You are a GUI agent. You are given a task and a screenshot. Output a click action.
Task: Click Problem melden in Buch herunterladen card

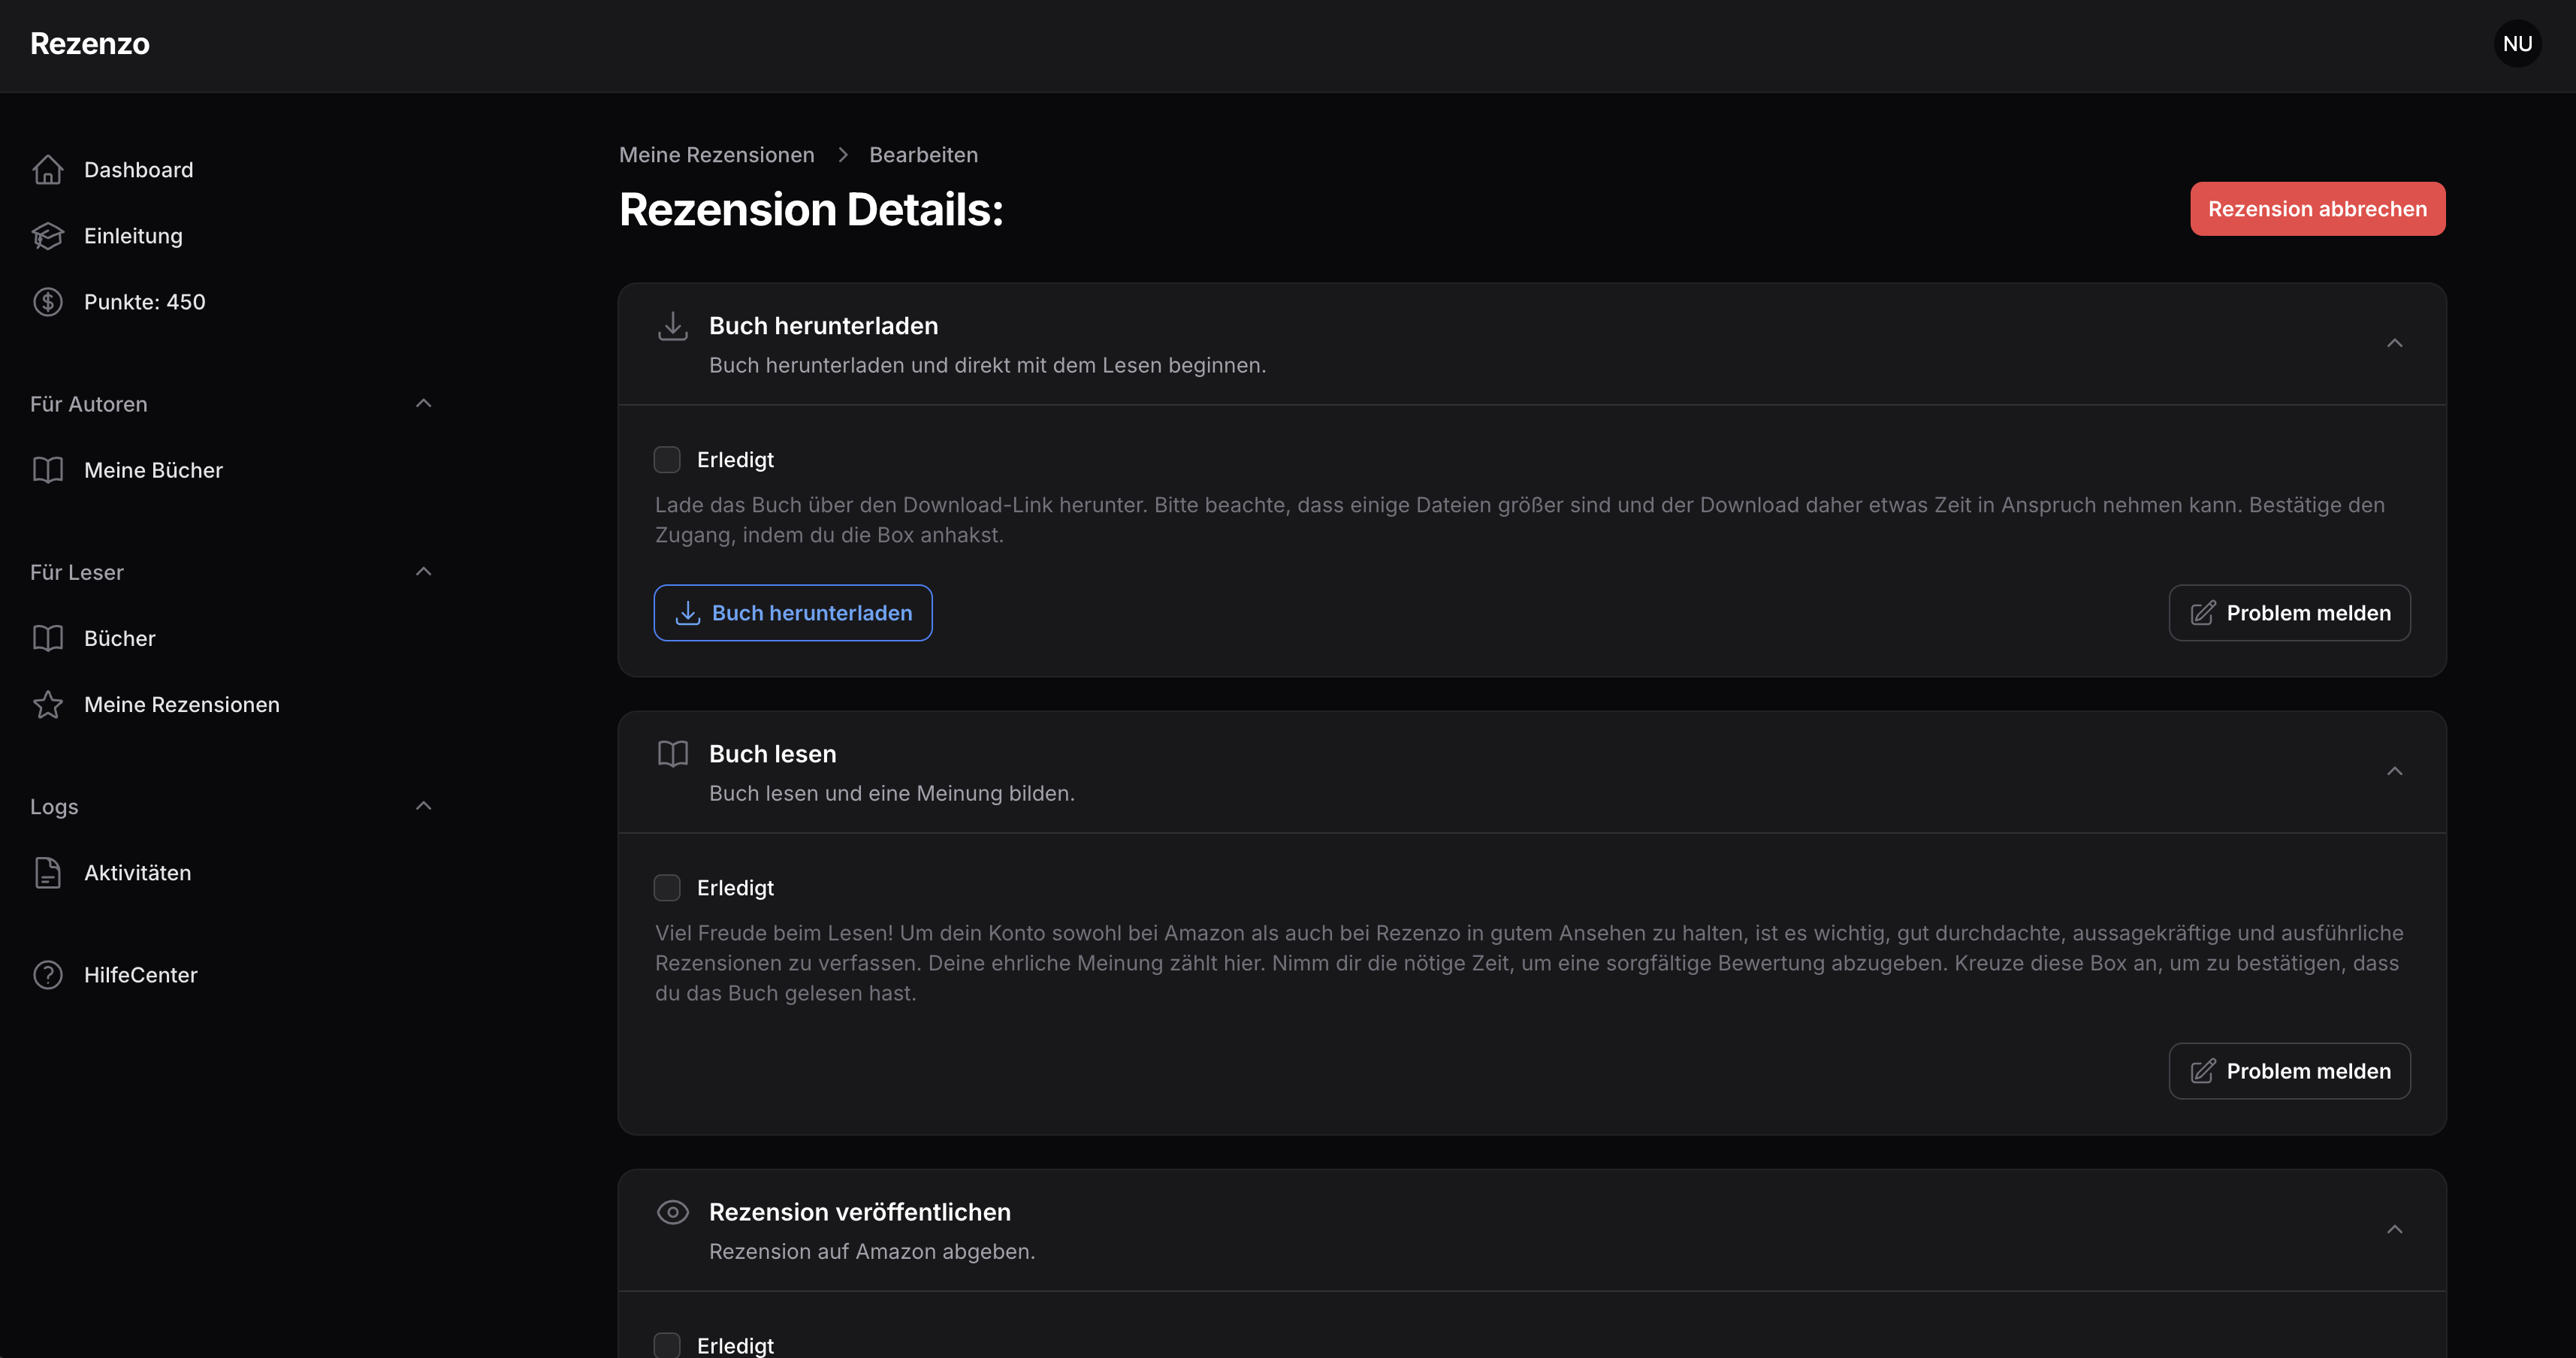[x=2289, y=613]
